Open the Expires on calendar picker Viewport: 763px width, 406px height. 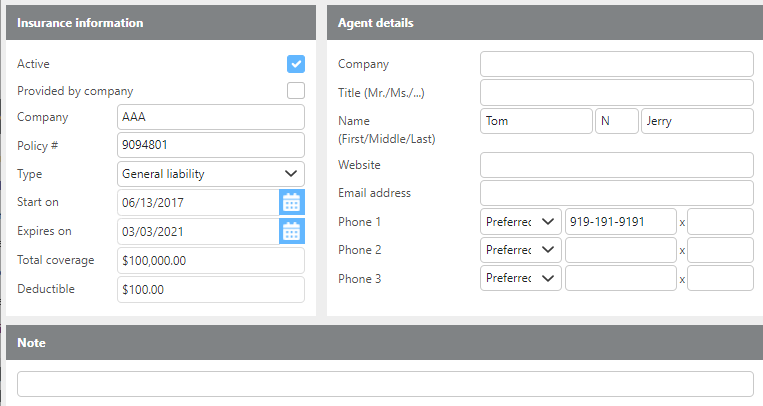[x=291, y=231]
